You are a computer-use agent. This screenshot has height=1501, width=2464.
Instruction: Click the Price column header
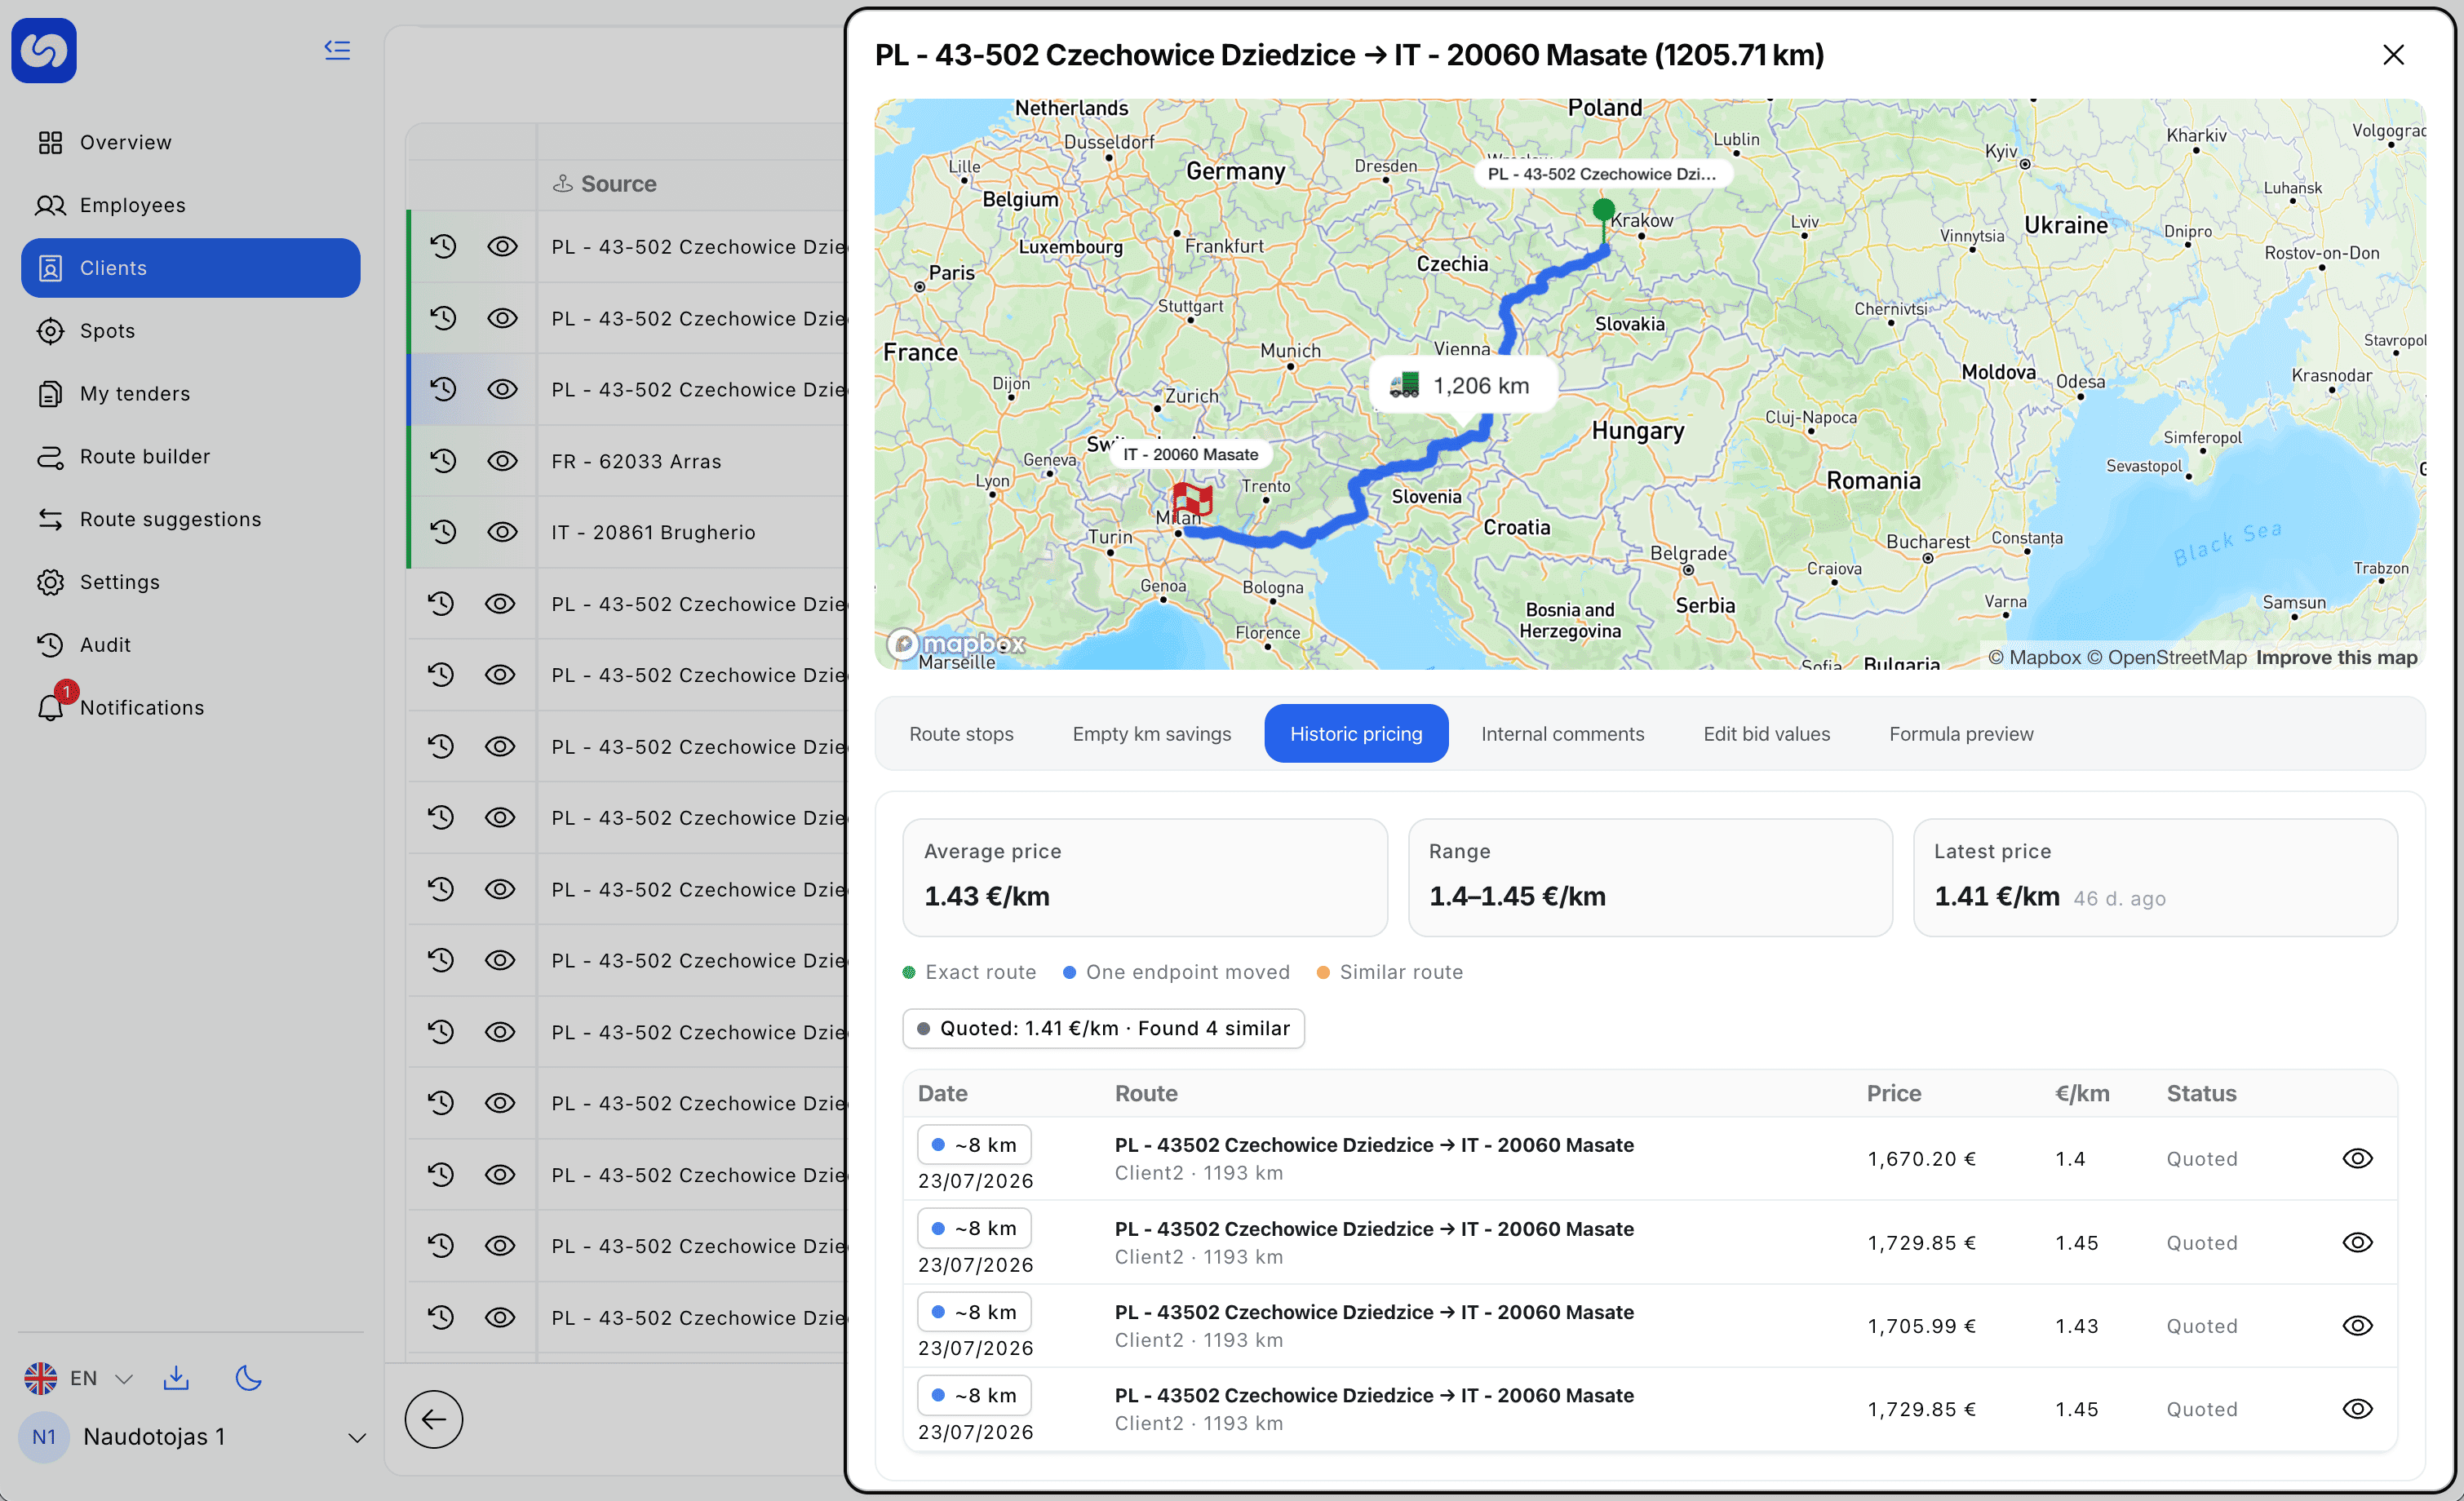[1894, 1093]
